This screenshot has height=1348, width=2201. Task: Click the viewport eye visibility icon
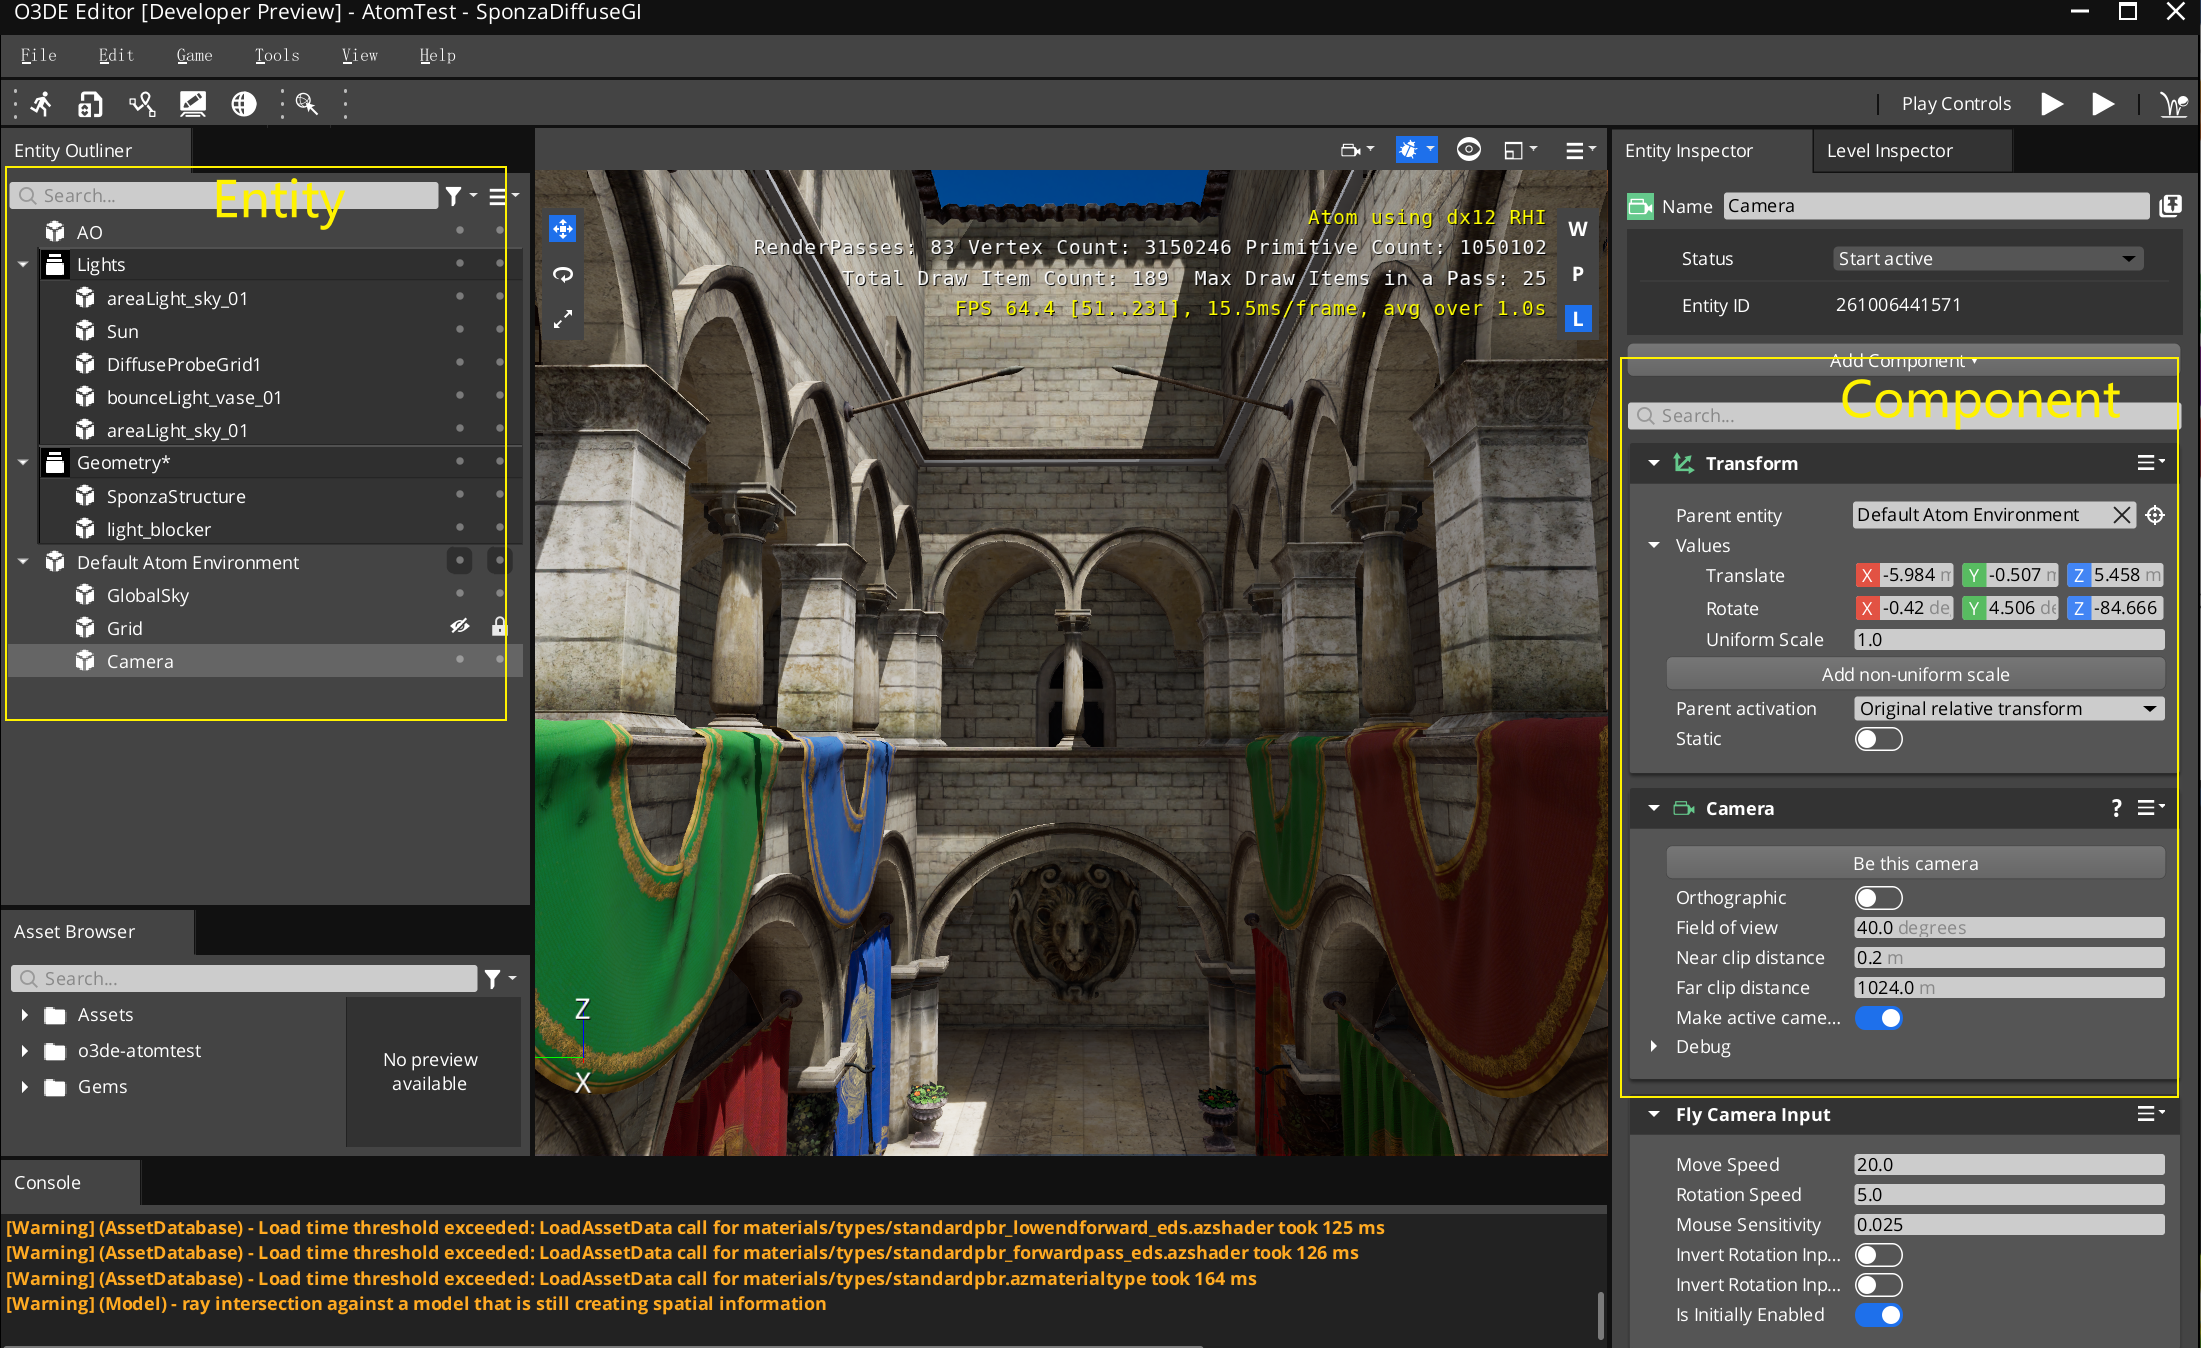click(1468, 150)
